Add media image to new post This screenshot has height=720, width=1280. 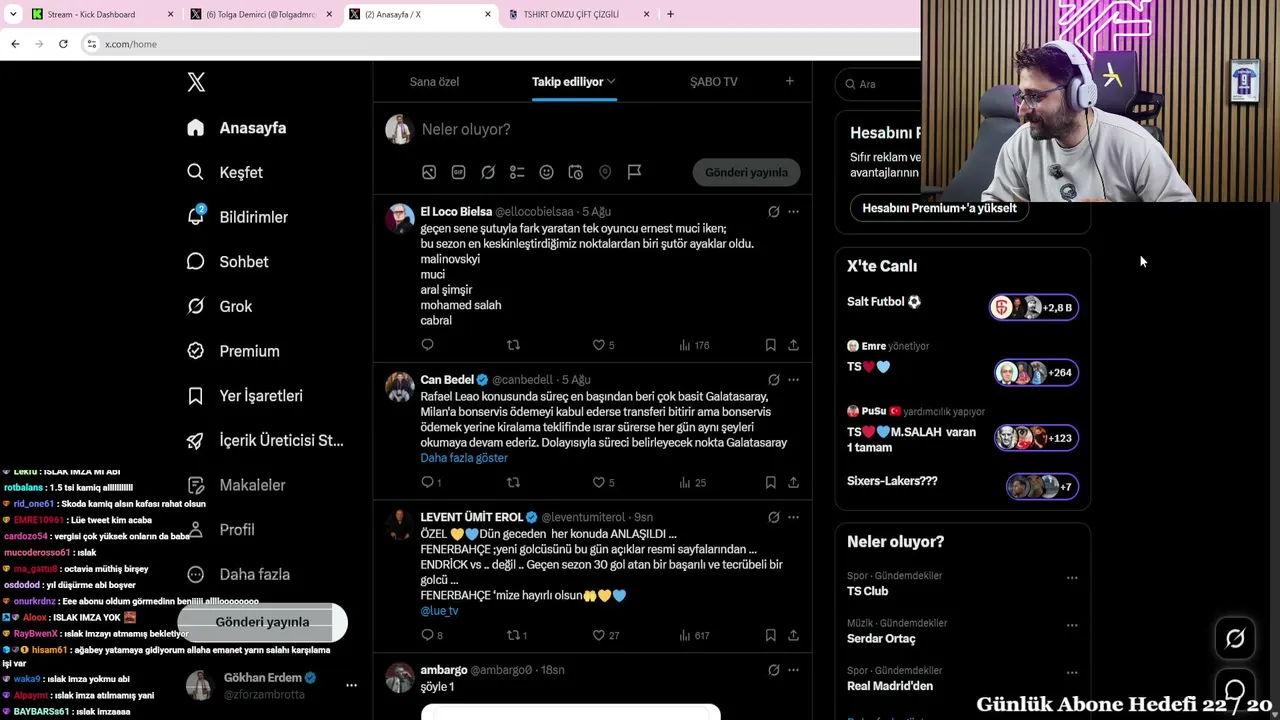point(429,172)
